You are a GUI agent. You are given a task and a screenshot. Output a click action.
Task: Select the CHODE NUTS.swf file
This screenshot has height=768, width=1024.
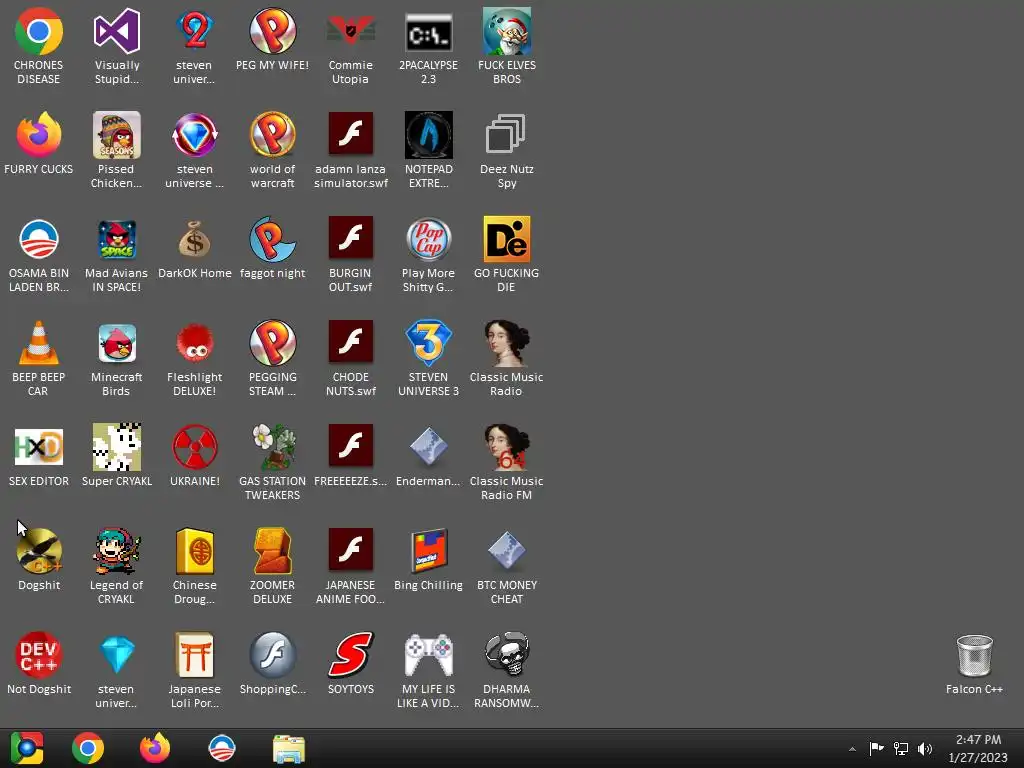pos(351,357)
